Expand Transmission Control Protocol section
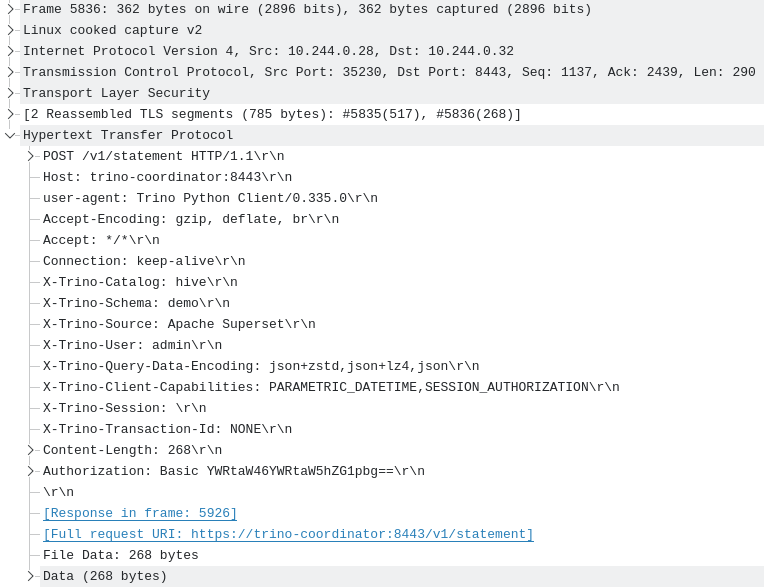This screenshot has height=587, width=764. coord(11,72)
